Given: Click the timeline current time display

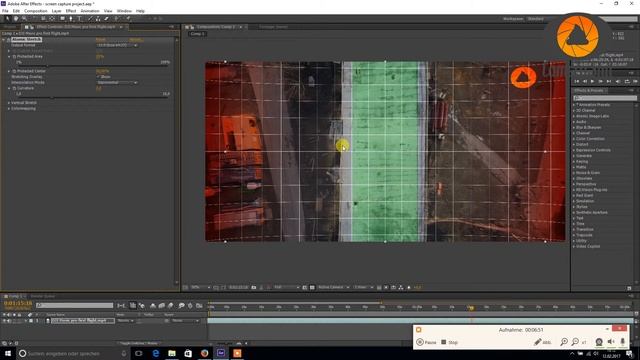Looking at the screenshot, I should click(x=18, y=304).
